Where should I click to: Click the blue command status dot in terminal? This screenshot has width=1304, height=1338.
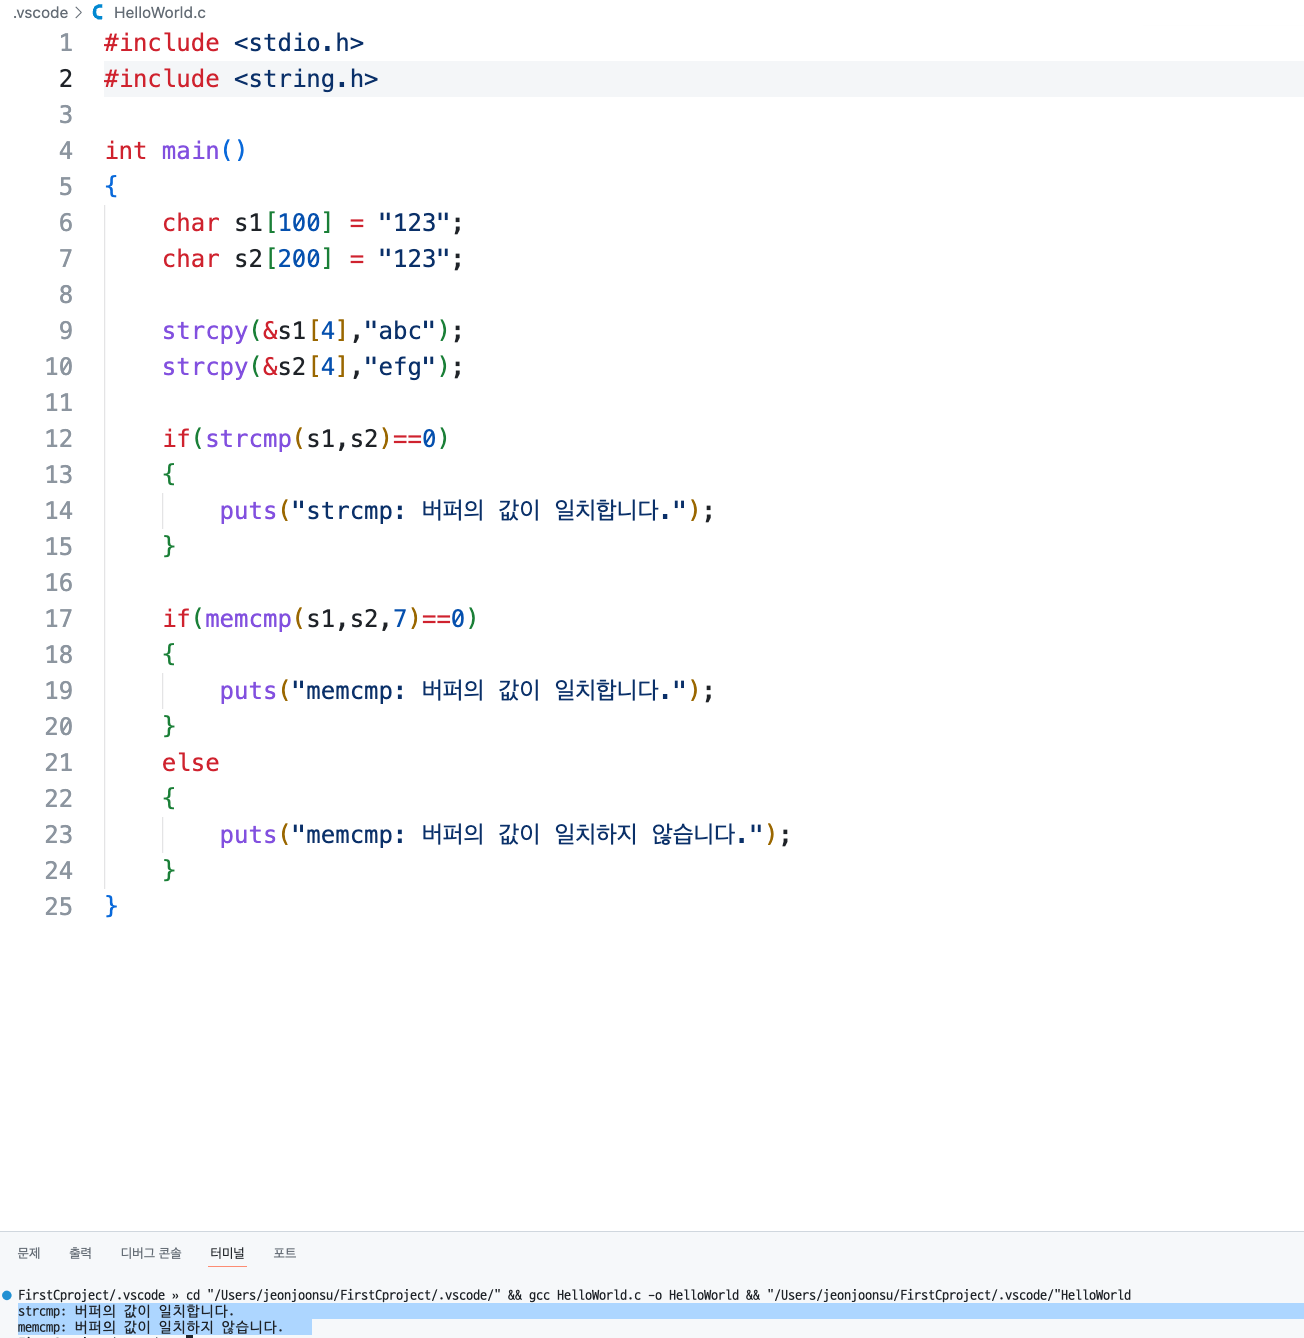point(7,1295)
